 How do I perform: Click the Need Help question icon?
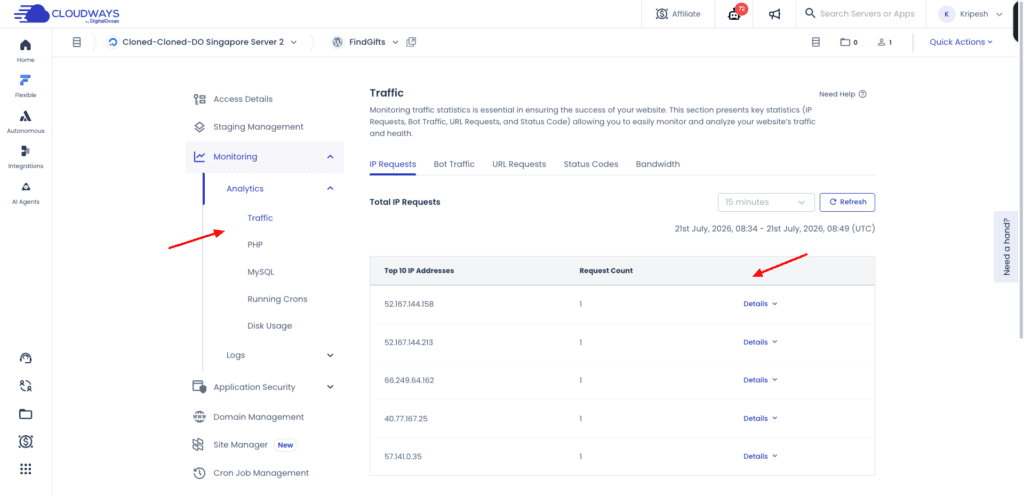863,94
